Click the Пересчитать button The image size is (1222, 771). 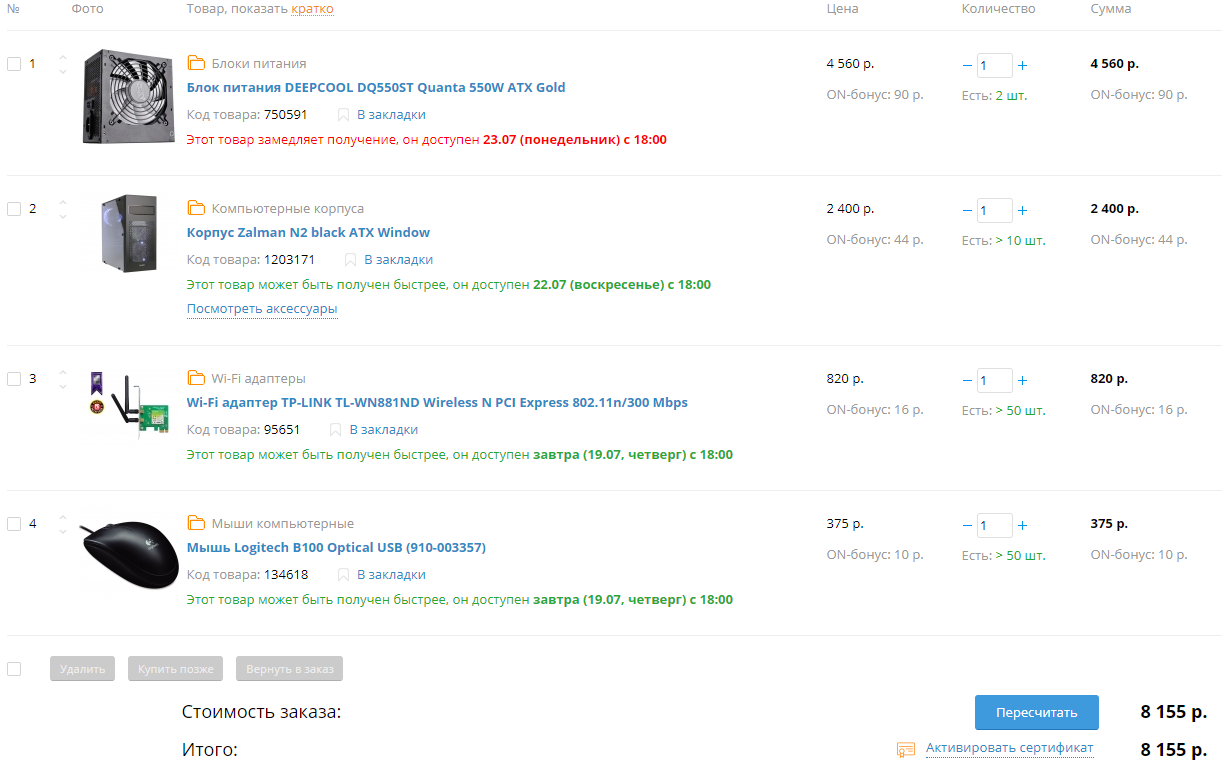point(1037,713)
